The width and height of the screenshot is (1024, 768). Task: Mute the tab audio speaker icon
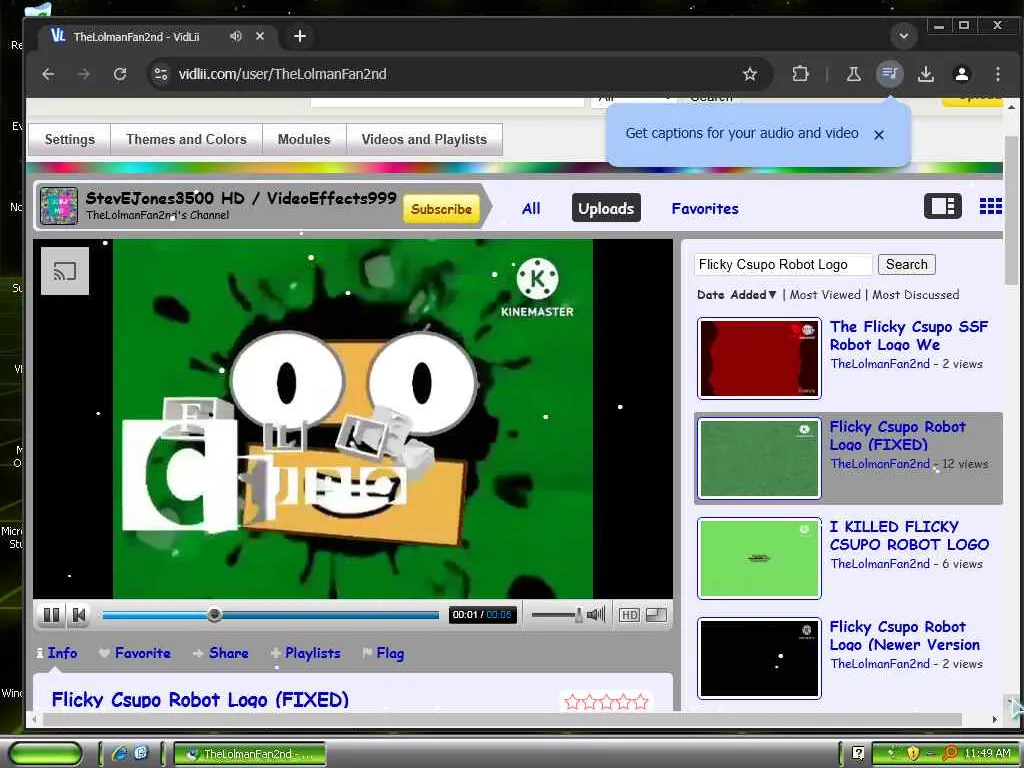[236, 36]
